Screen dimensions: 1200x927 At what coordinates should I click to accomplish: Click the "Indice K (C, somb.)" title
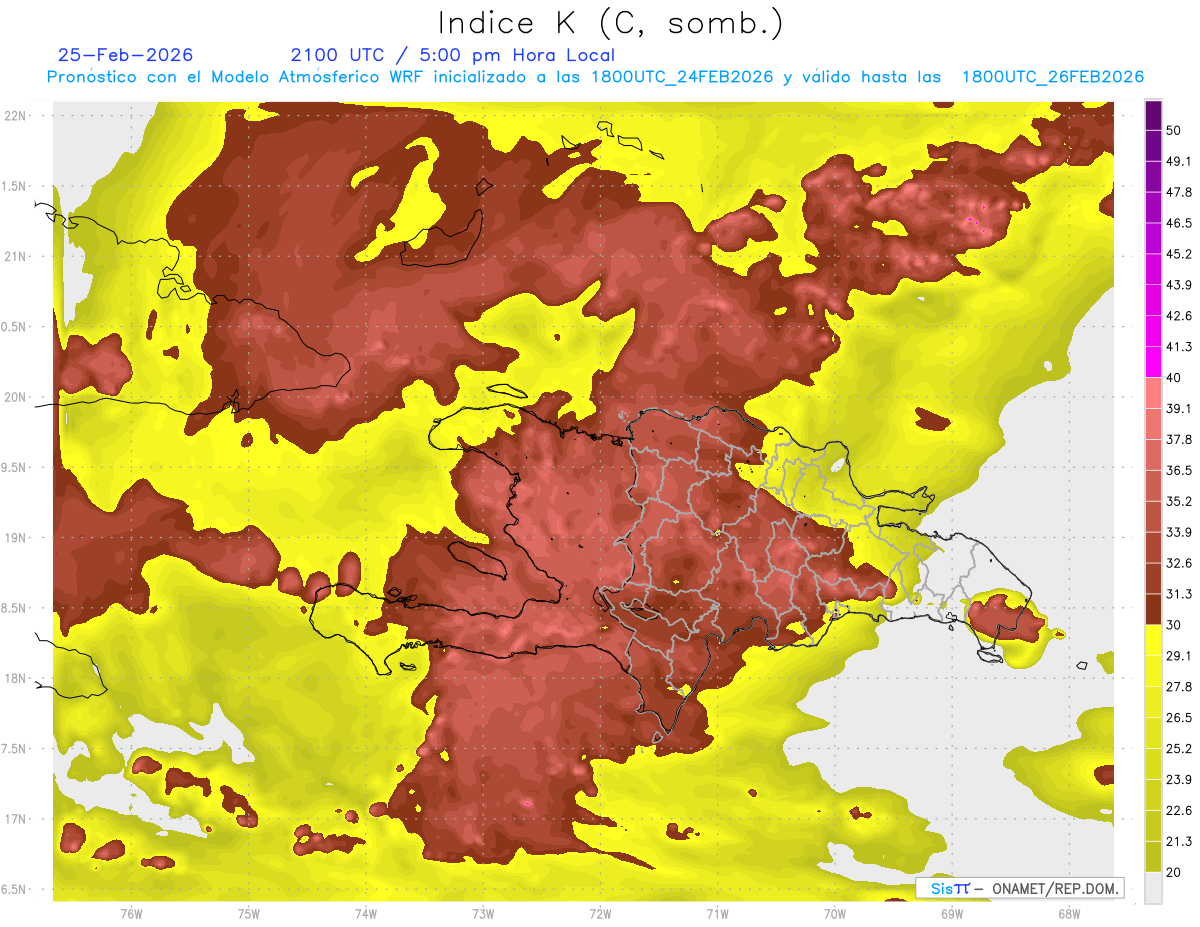(x=611, y=23)
